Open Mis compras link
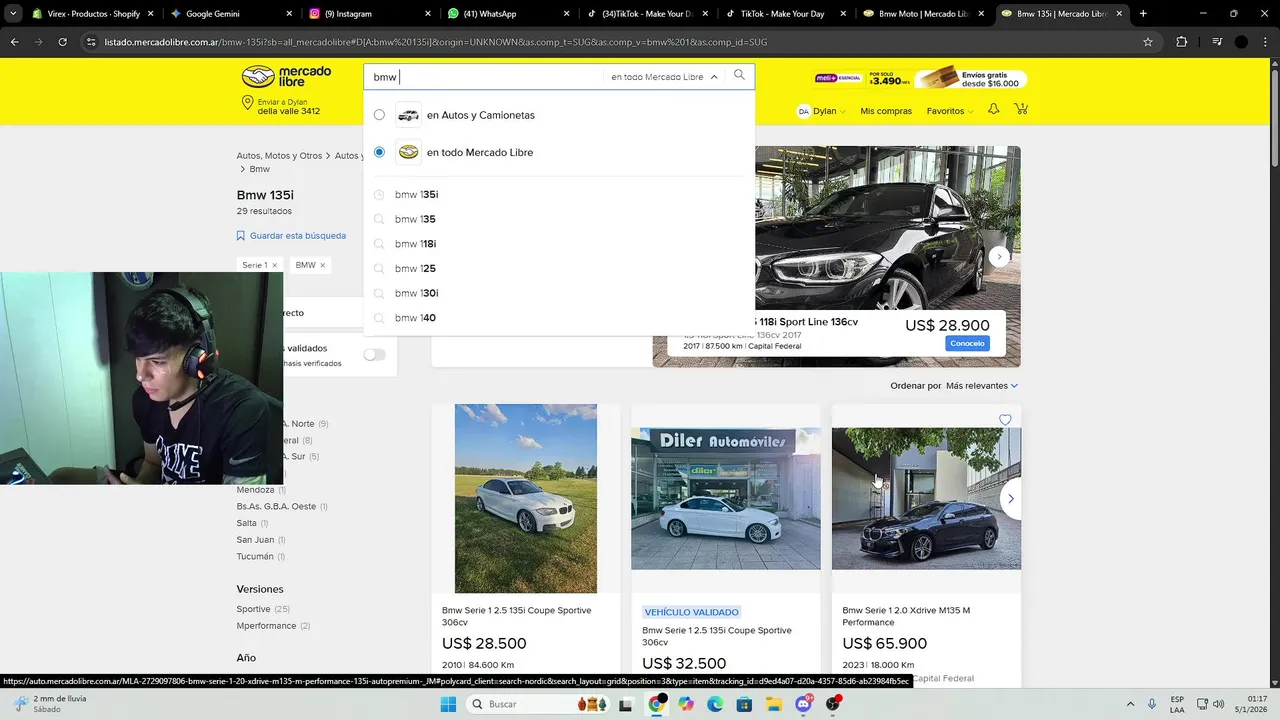 click(x=886, y=111)
